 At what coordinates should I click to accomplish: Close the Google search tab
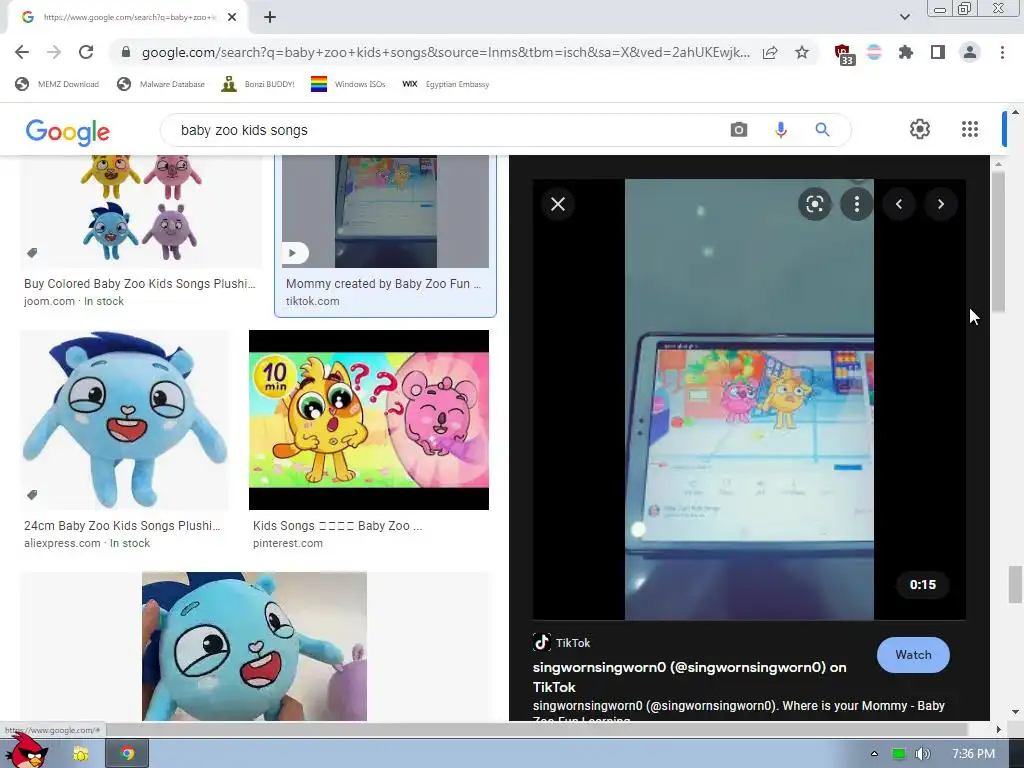(232, 17)
